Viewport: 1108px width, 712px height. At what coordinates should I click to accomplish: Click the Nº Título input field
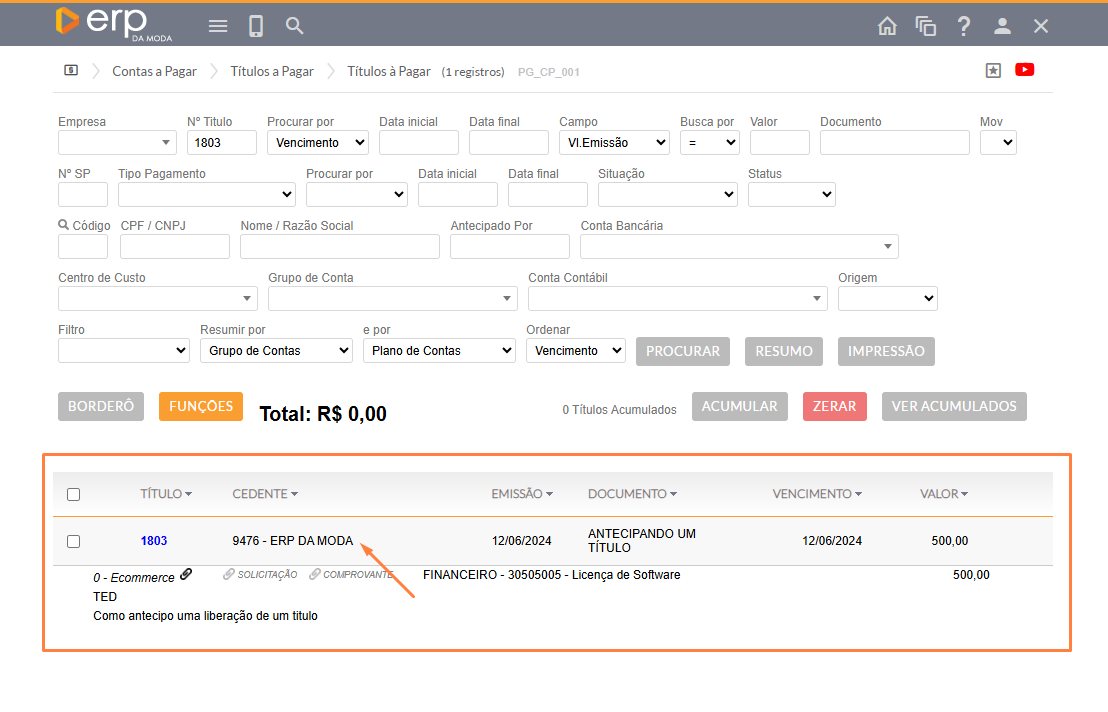(222, 143)
